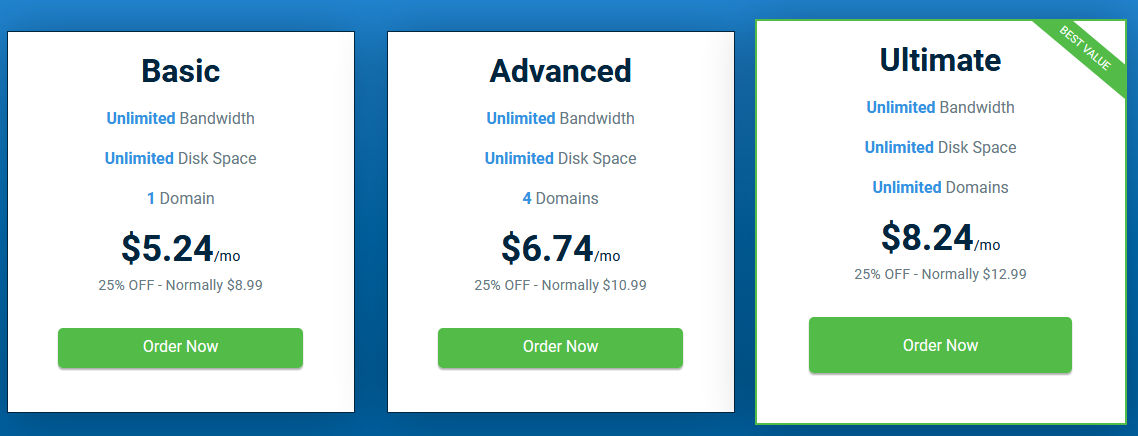
Task: Click Order Now under Basic plan
Action: point(180,347)
